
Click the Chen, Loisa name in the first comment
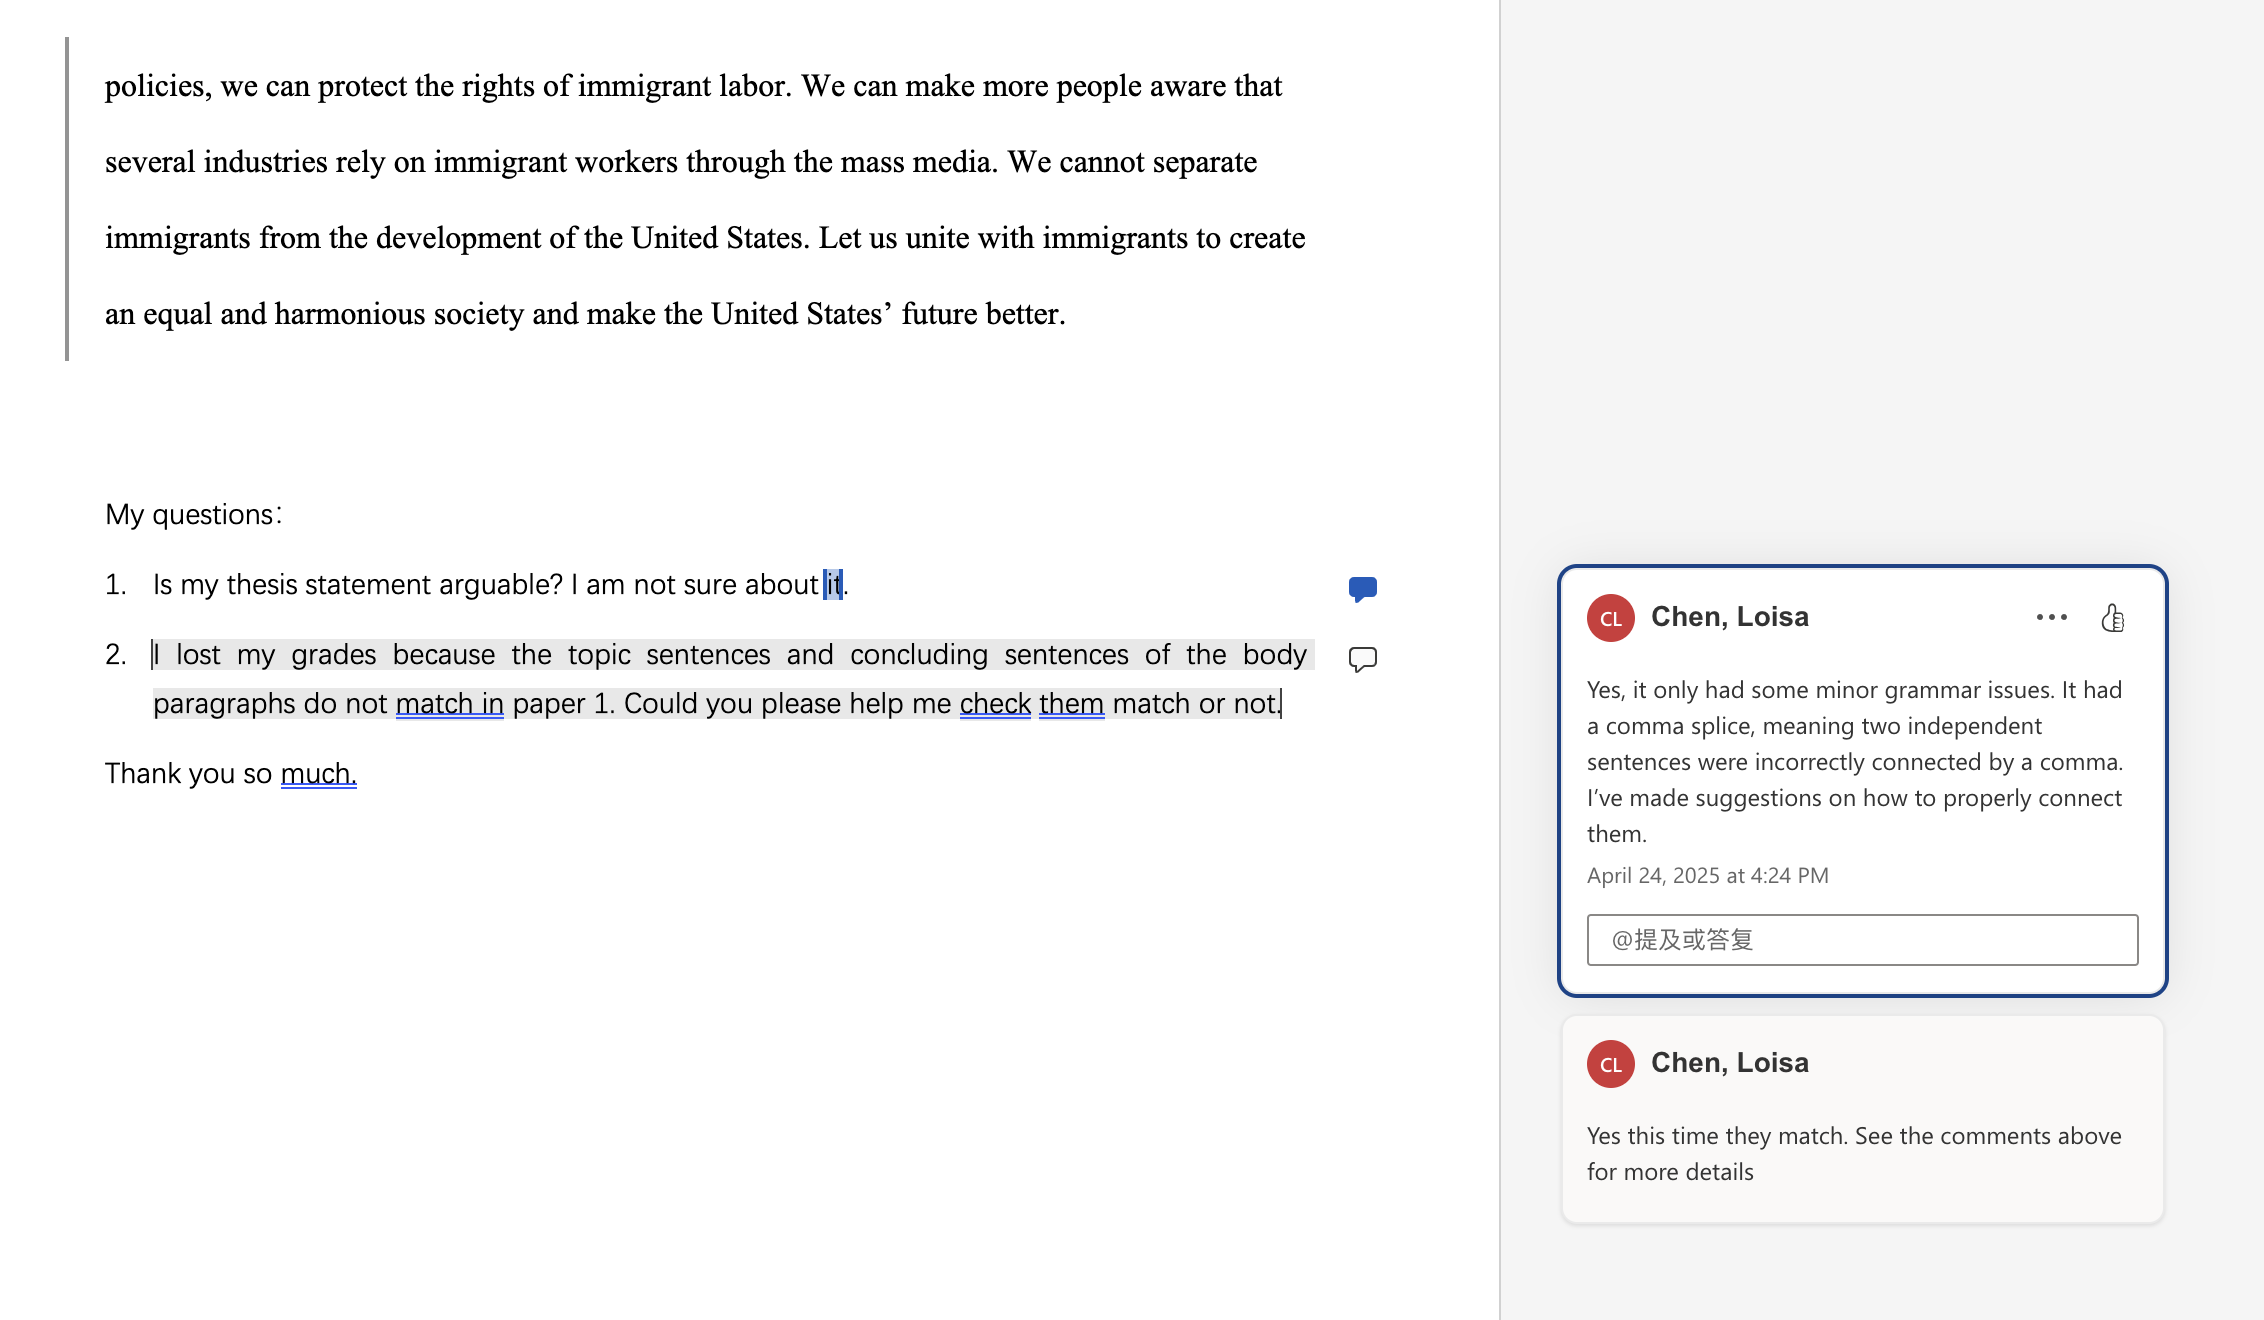point(1729,617)
